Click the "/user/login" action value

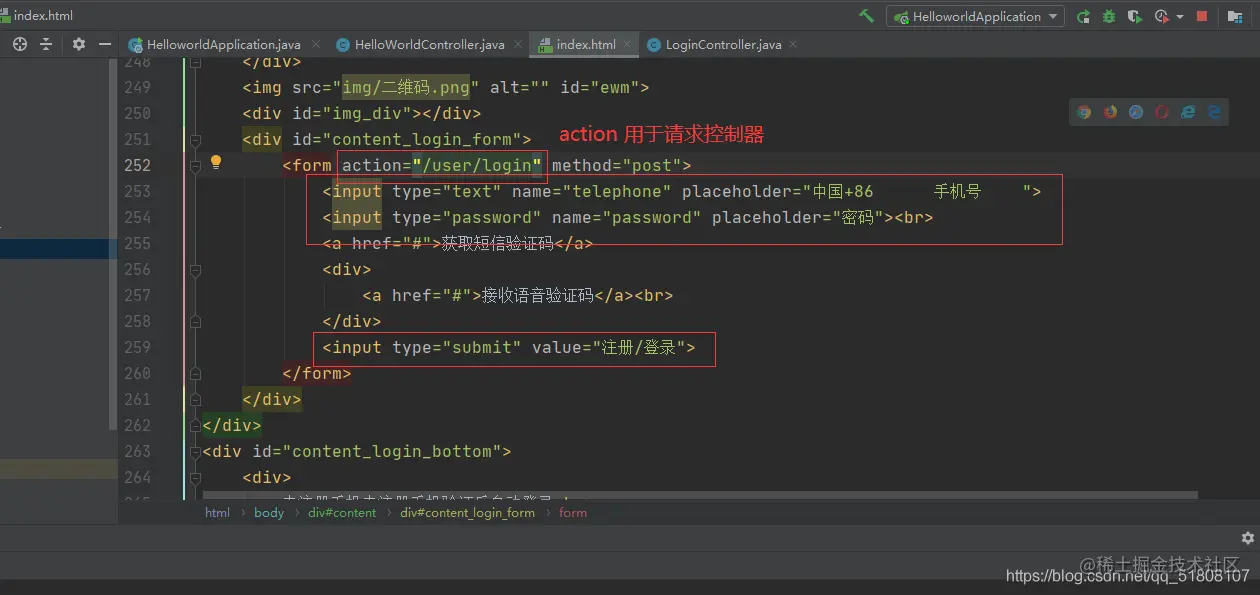tap(476, 166)
